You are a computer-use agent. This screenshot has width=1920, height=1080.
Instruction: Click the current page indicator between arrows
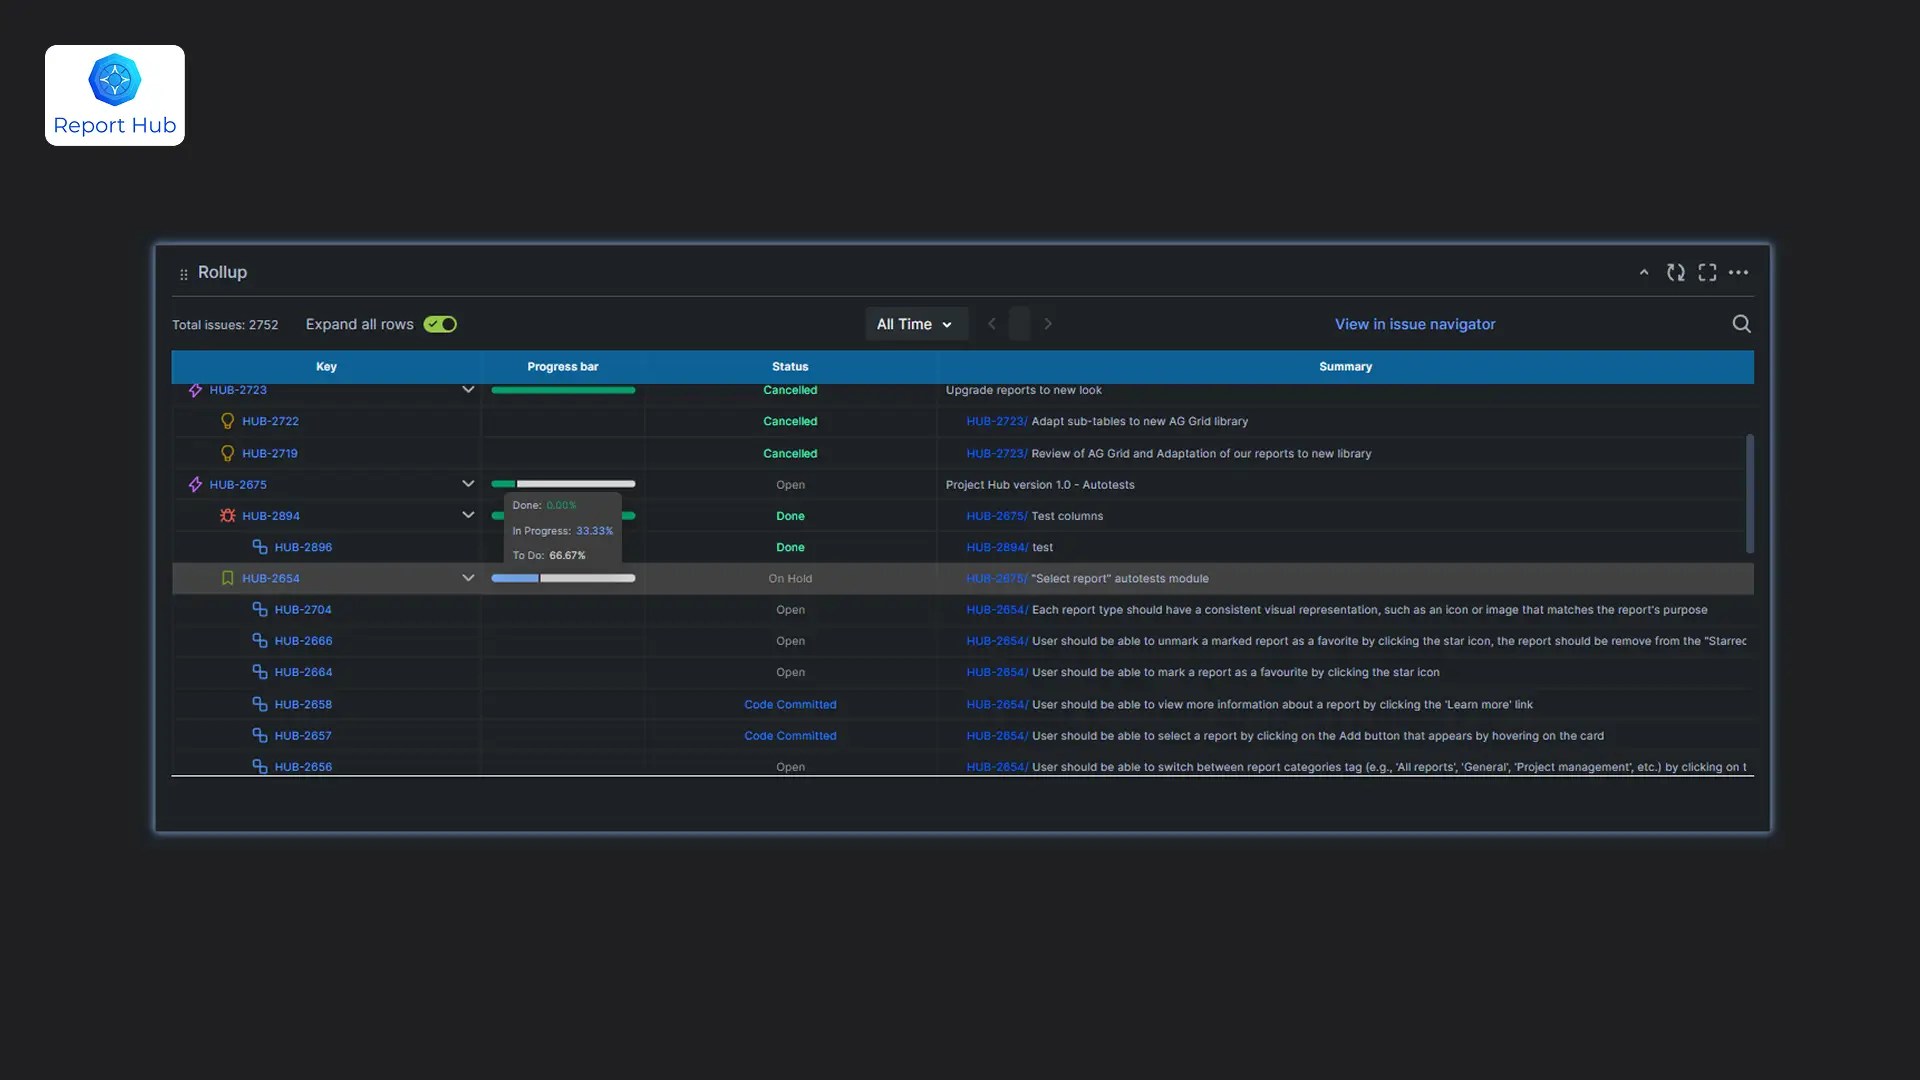tap(1019, 324)
